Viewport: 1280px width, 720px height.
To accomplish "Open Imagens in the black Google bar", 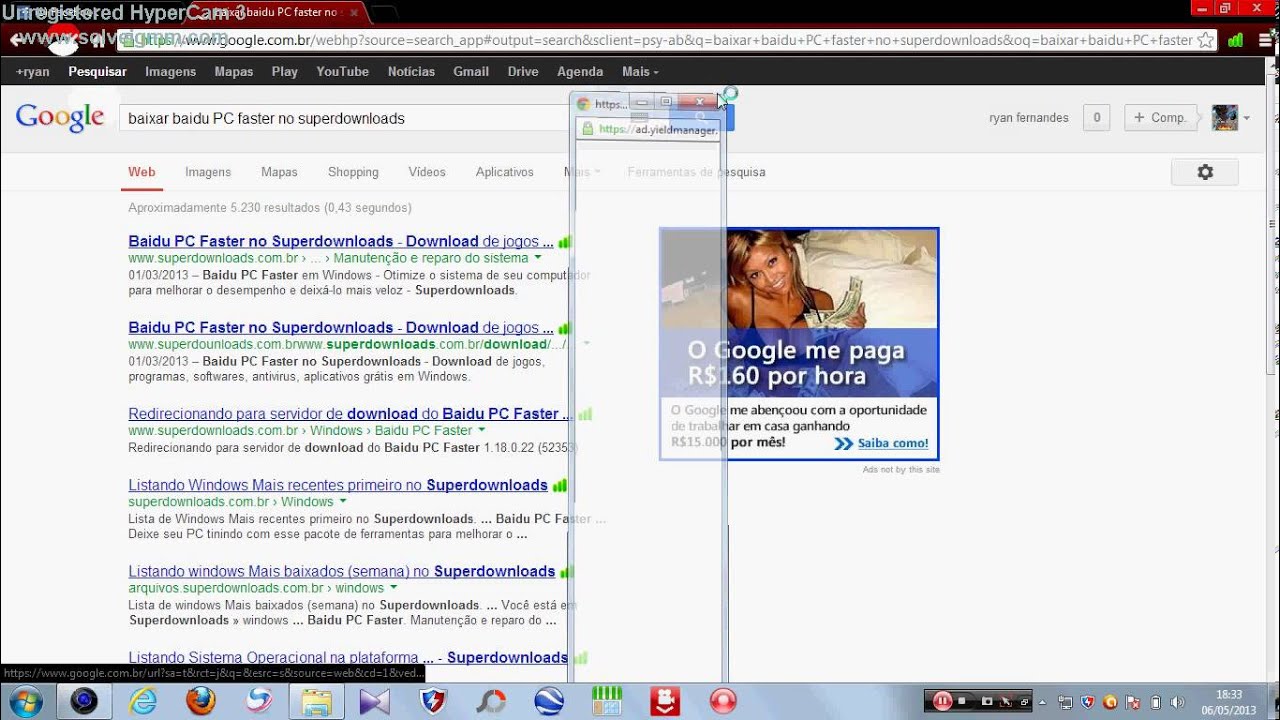I will pos(170,72).
